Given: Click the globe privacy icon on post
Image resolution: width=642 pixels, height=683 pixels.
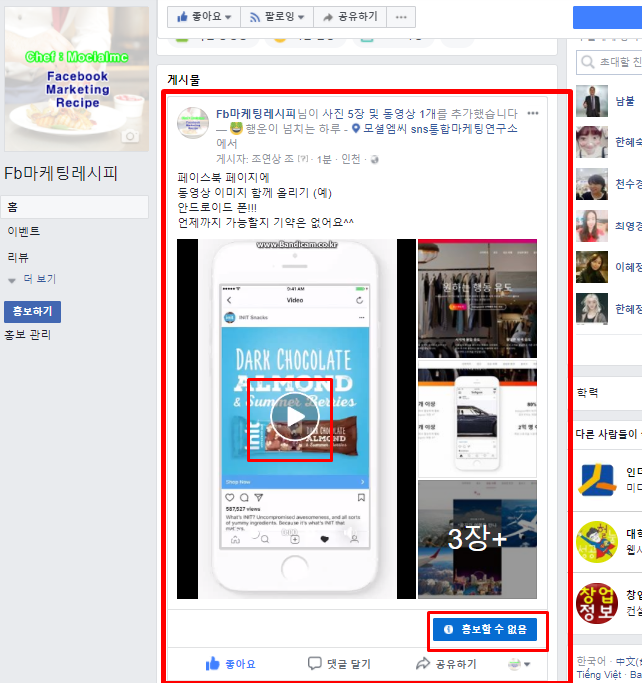Looking at the screenshot, I should click(375, 160).
